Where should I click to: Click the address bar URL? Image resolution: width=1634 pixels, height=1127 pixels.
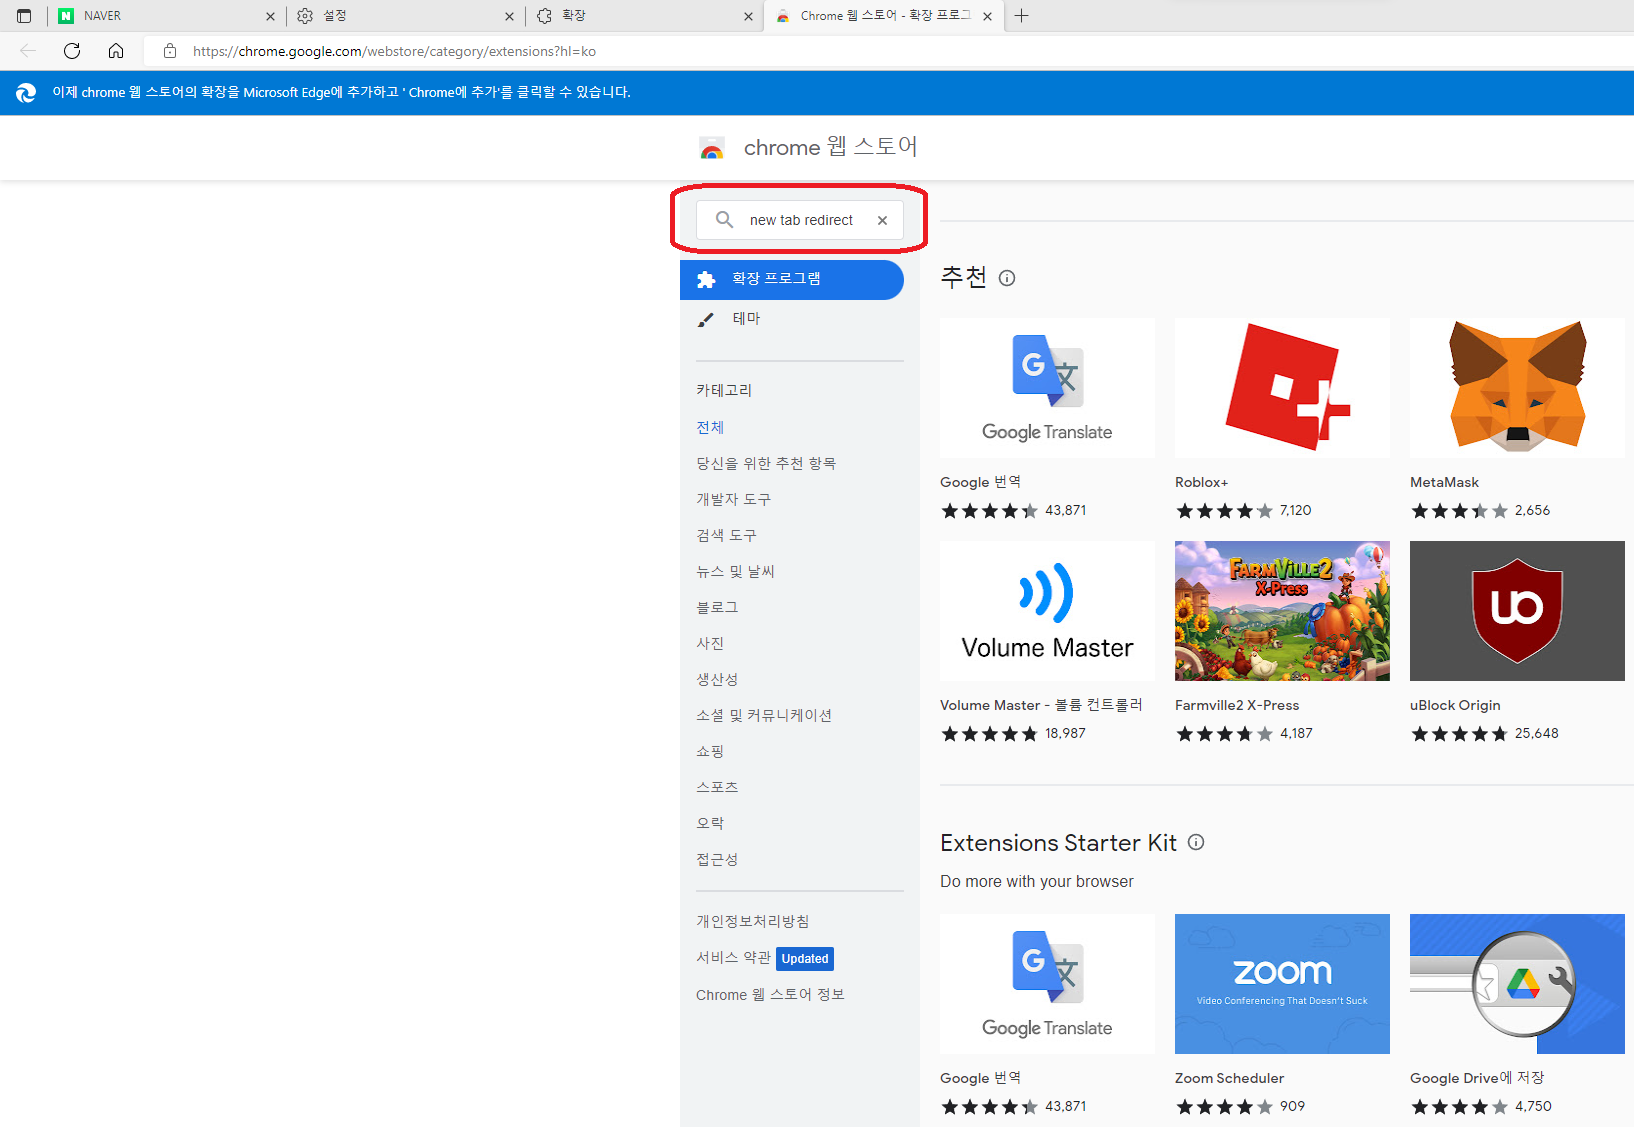[x=394, y=51]
